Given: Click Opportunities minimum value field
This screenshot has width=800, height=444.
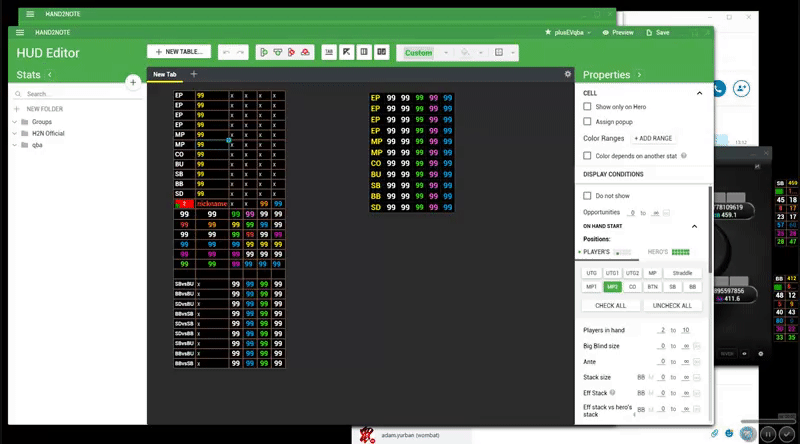Looking at the screenshot, I should [632, 213].
